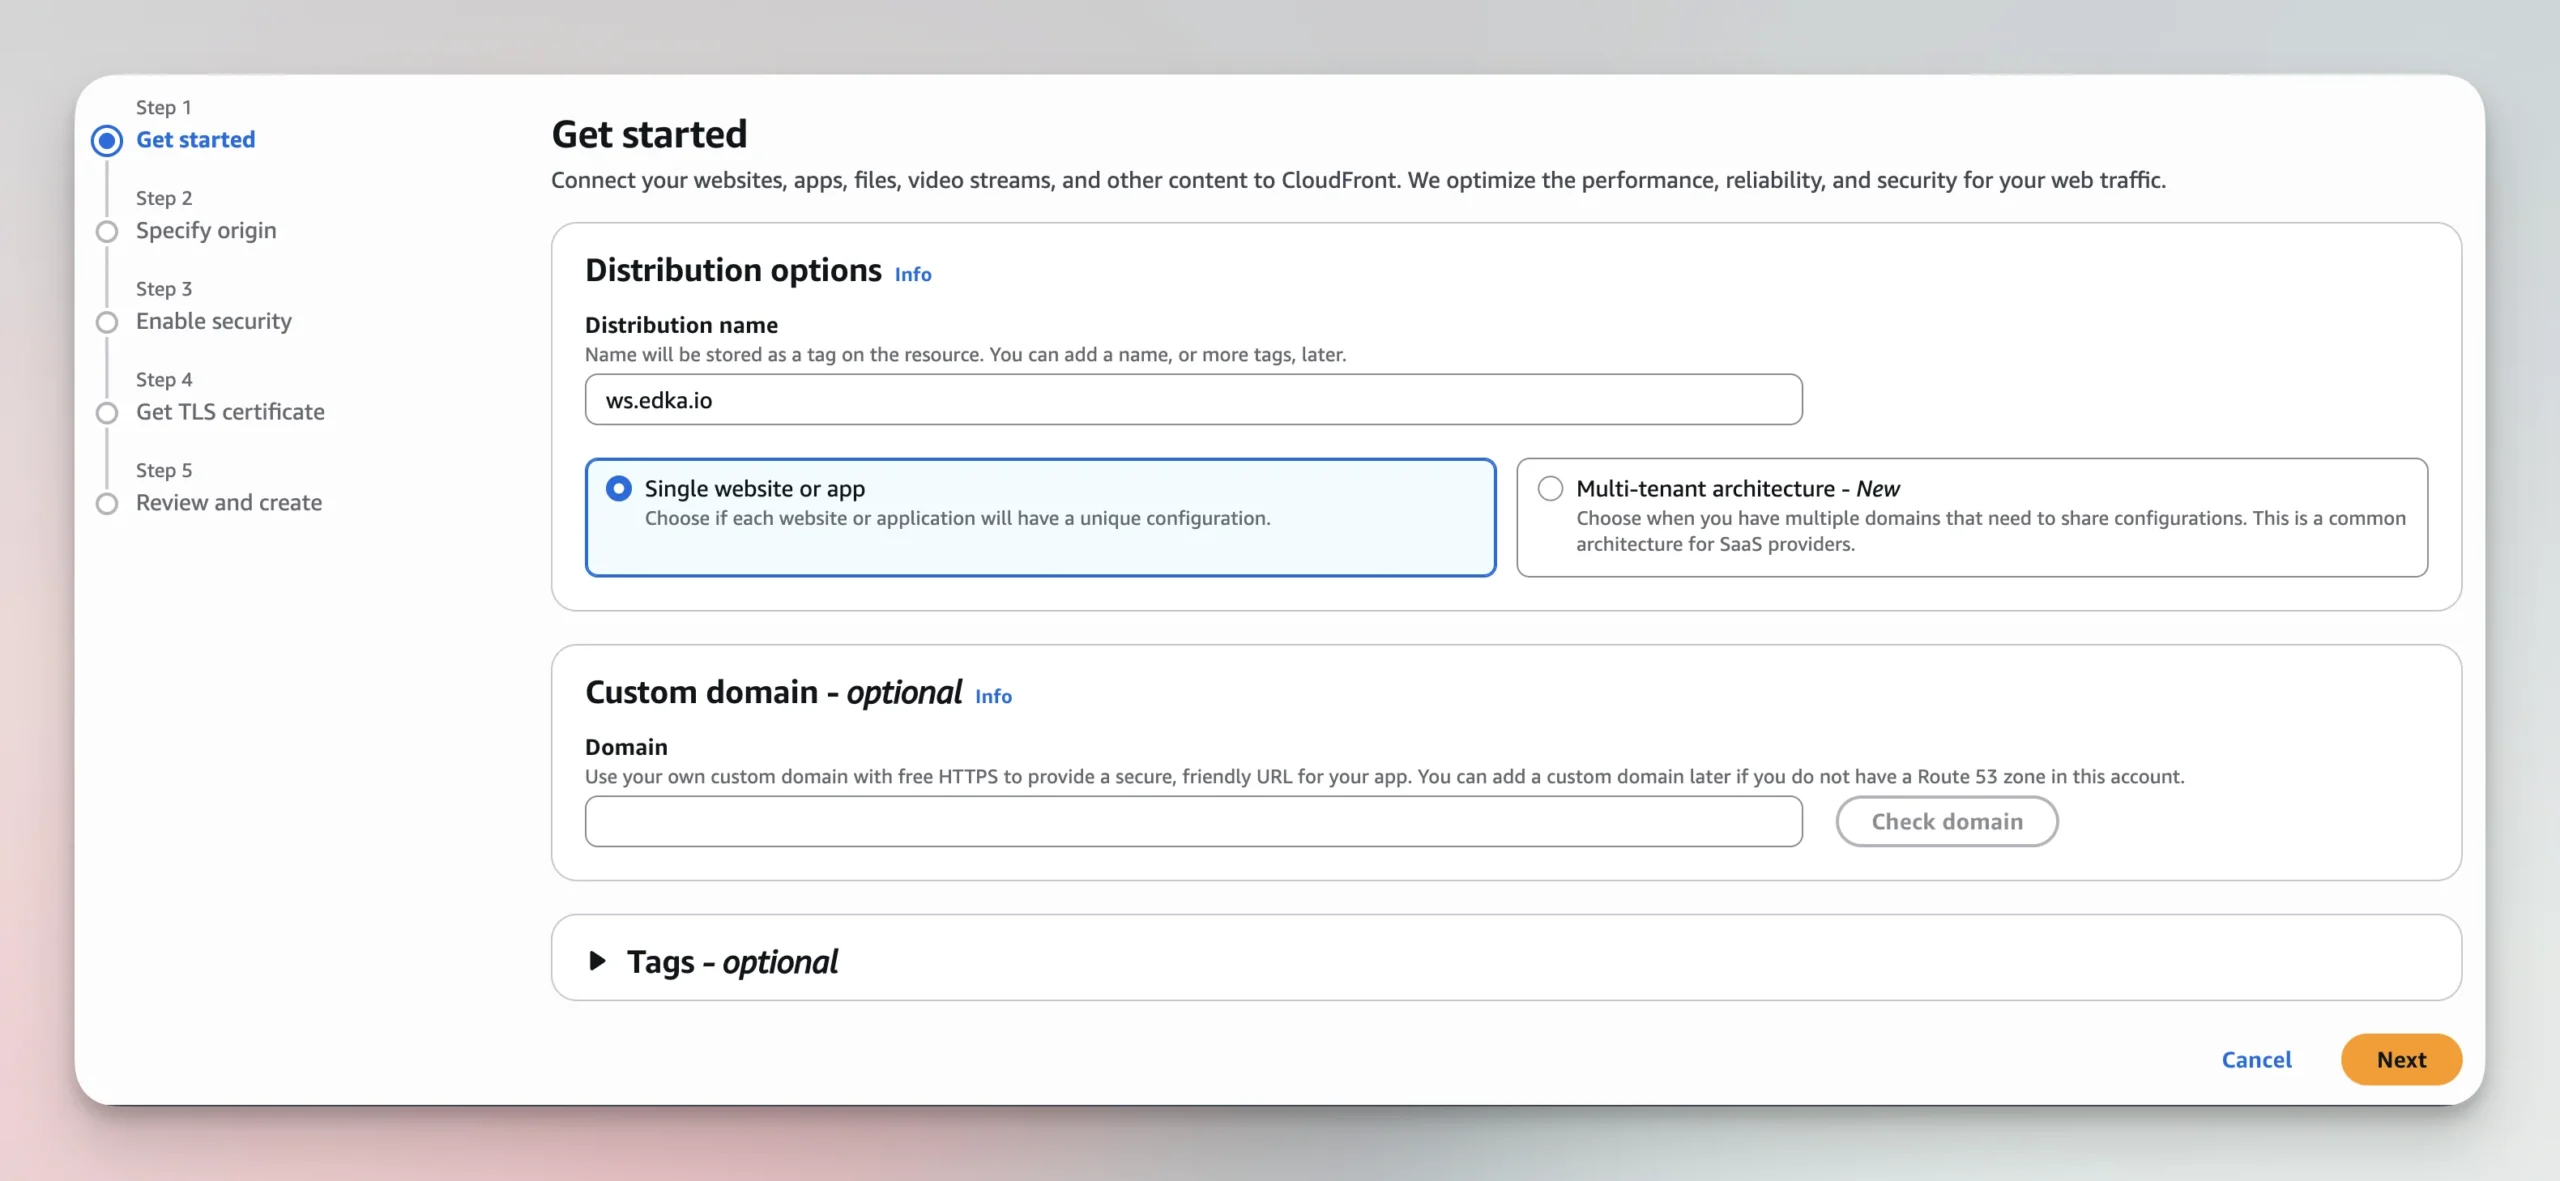Image resolution: width=2560 pixels, height=1181 pixels.
Task: Click the Get started step circle indicator
Action: click(107, 140)
